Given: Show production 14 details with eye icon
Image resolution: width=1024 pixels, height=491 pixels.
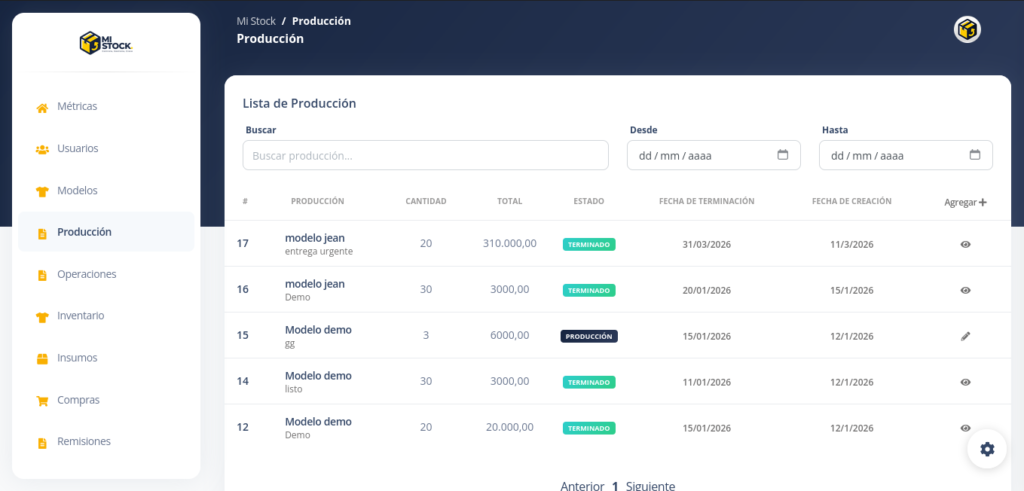Looking at the screenshot, I should [965, 382].
